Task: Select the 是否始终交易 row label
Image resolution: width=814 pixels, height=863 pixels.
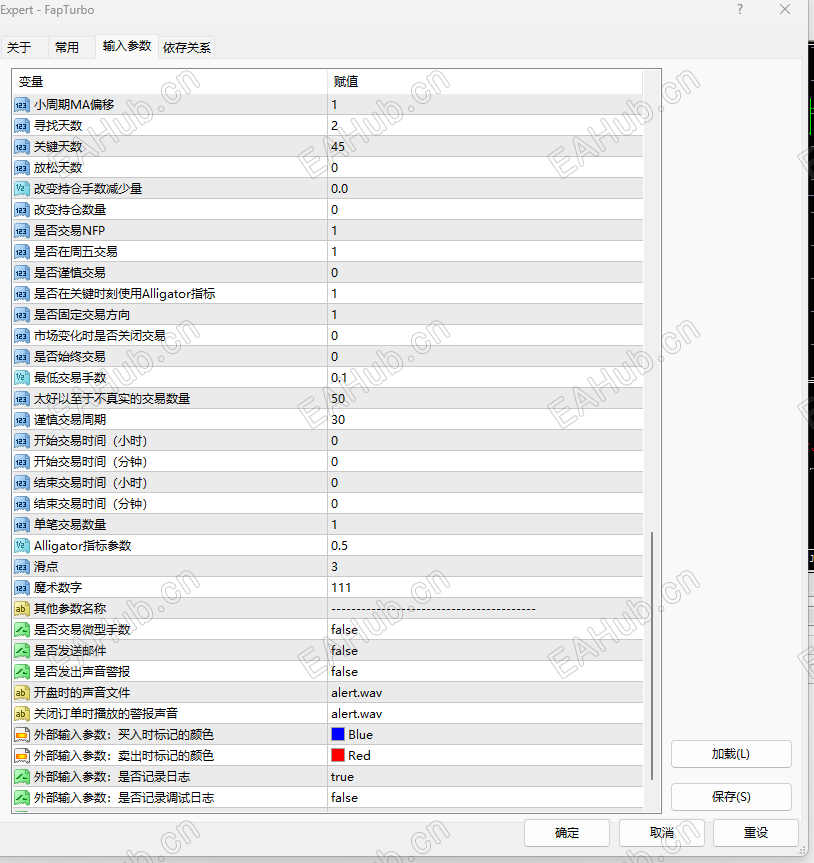Action: 70,357
